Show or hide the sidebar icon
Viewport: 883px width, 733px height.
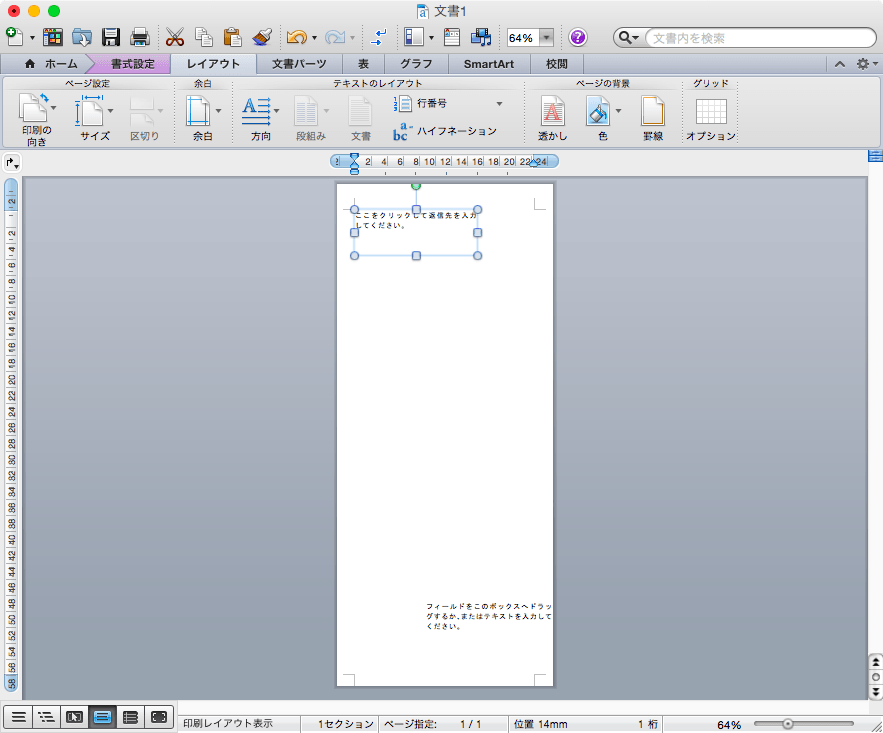(x=414, y=37)
